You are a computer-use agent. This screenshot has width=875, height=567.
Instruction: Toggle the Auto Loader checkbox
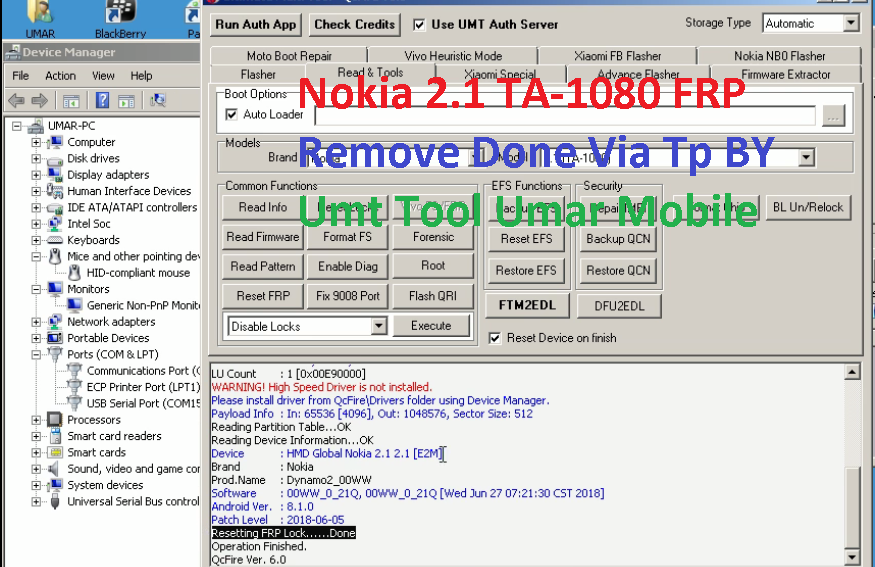coord(231,114)
